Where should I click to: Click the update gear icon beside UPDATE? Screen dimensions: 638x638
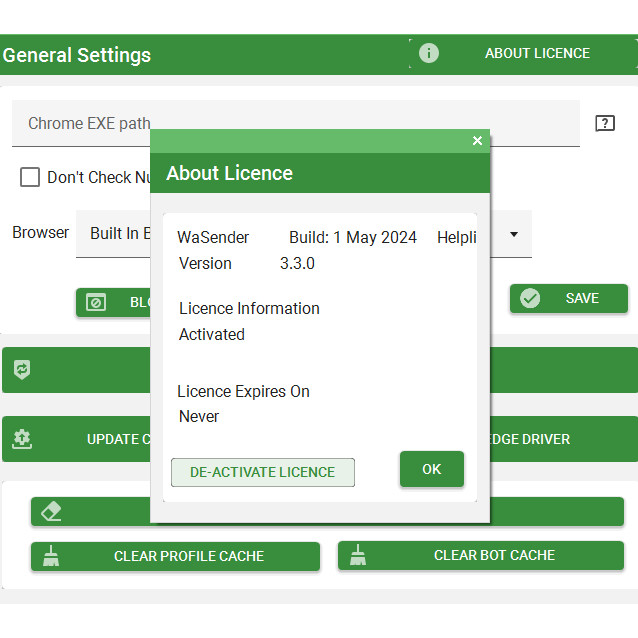tap(22, 439)
